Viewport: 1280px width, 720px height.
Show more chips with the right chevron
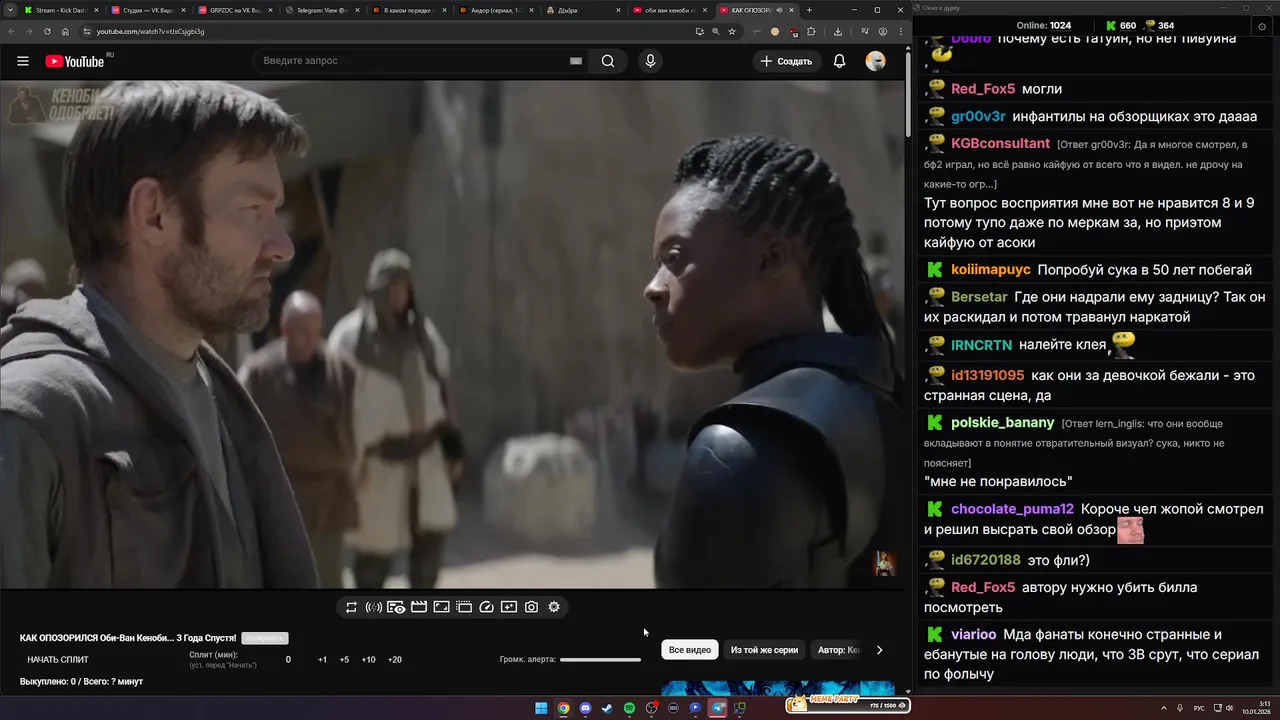879,650
